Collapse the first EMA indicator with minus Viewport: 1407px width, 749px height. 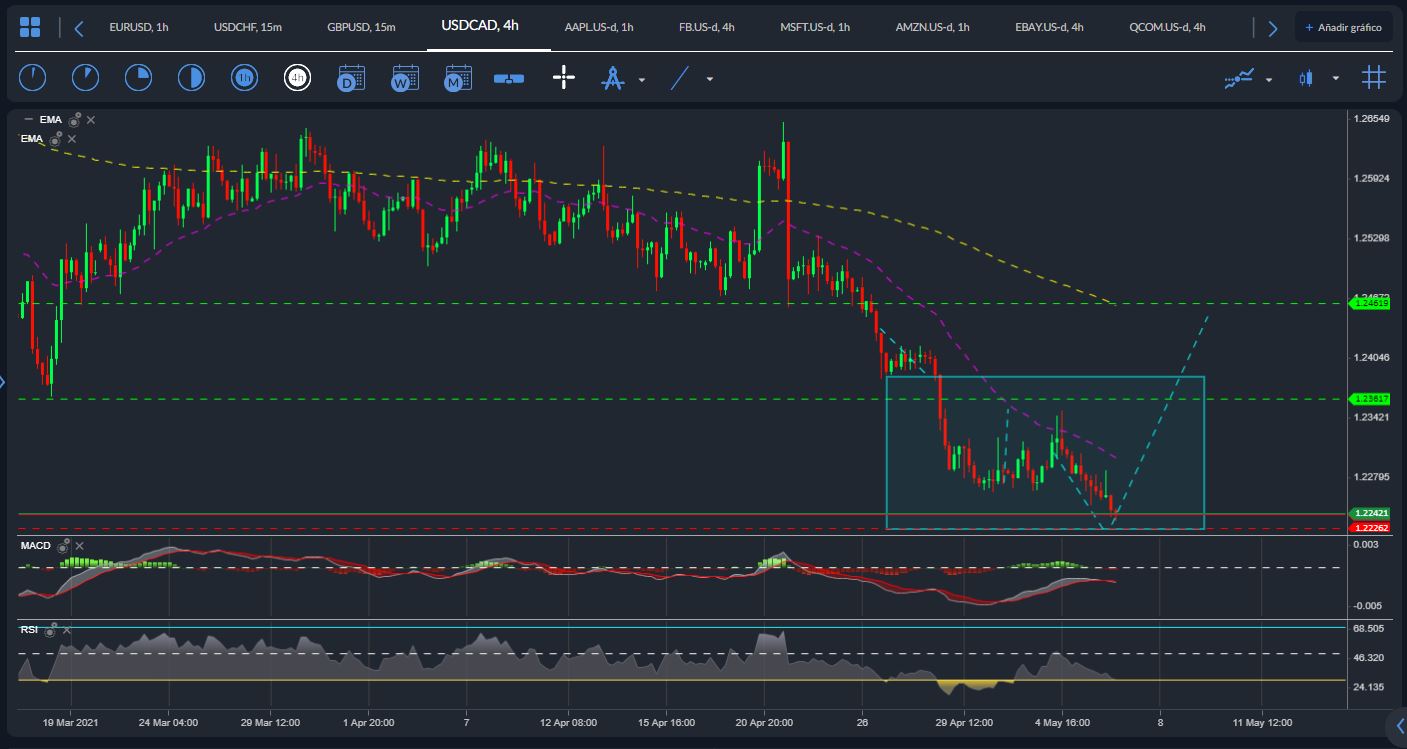pyautogui.click(x=26, y=120)
